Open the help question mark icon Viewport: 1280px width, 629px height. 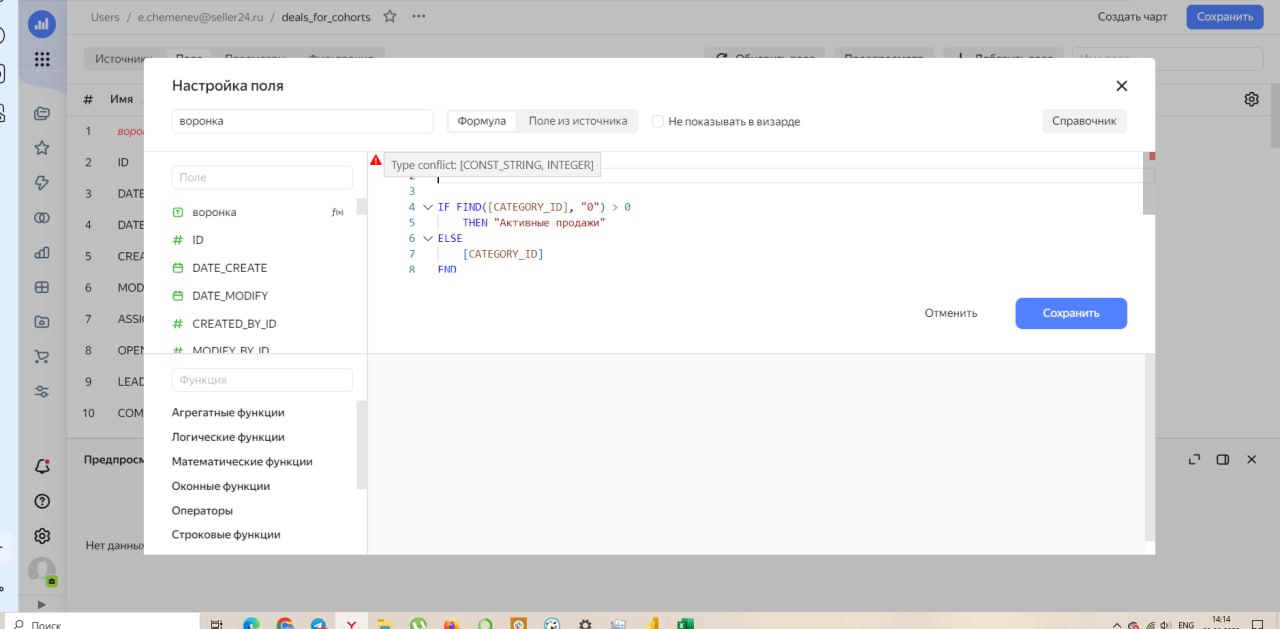pos(42,501)
